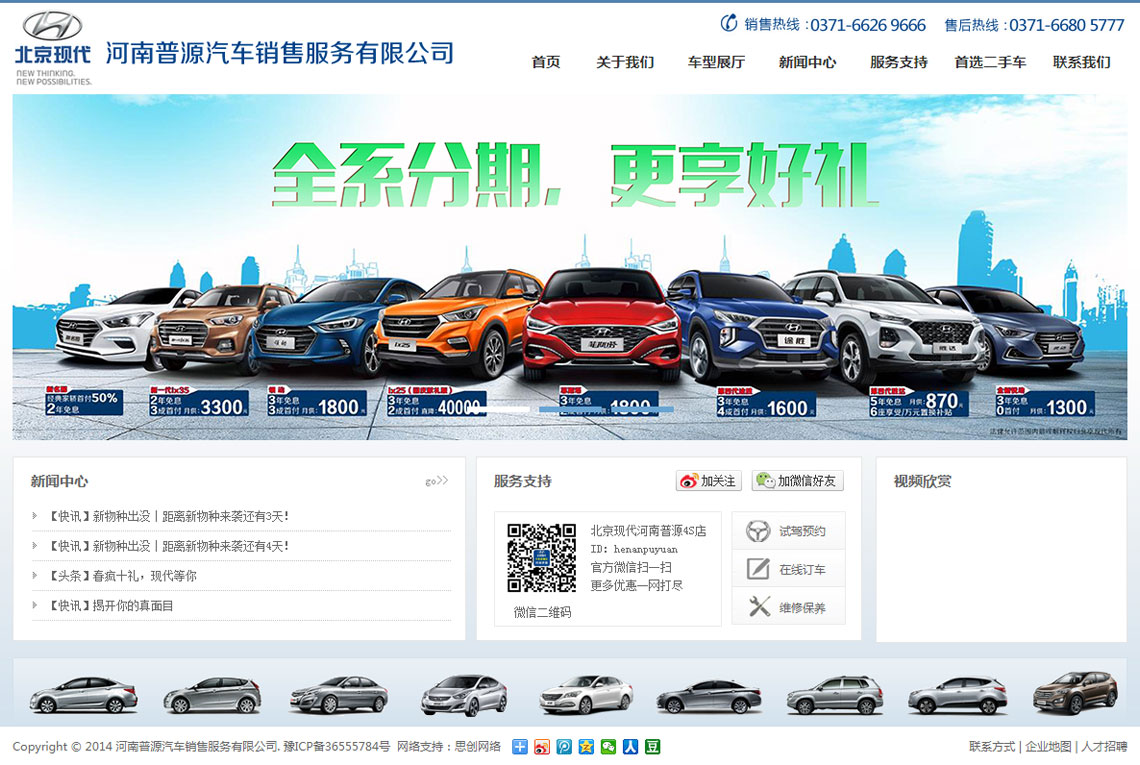Click the 加微信好友 button
This screenshot has width=1140, height=765.
click(x=798, y=481)
